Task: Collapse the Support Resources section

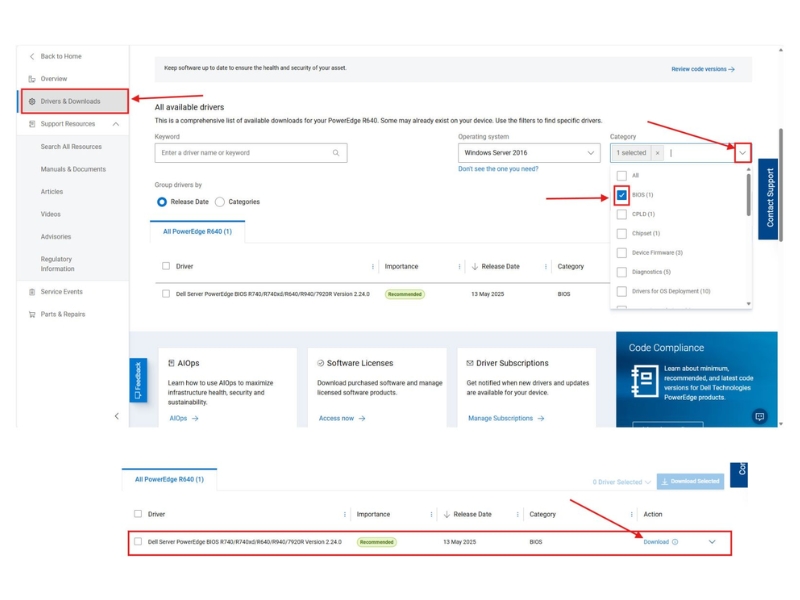Action: (116, 124)
